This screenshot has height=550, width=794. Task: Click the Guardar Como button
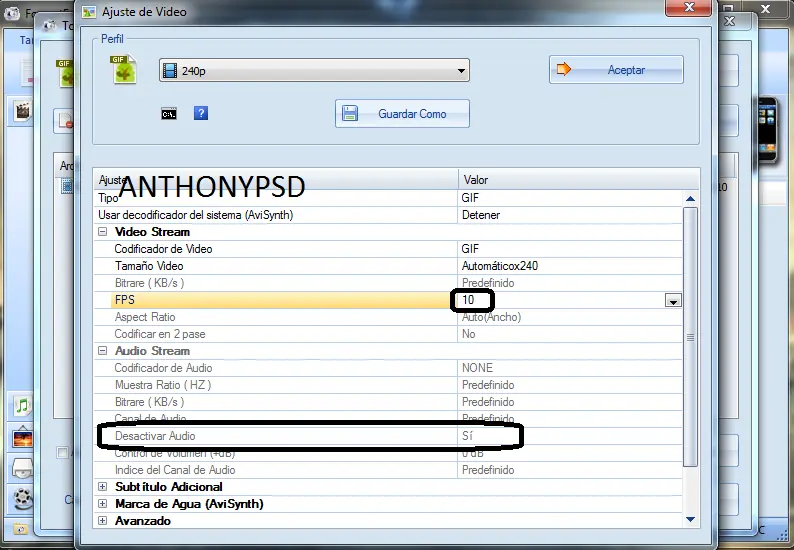402,113
